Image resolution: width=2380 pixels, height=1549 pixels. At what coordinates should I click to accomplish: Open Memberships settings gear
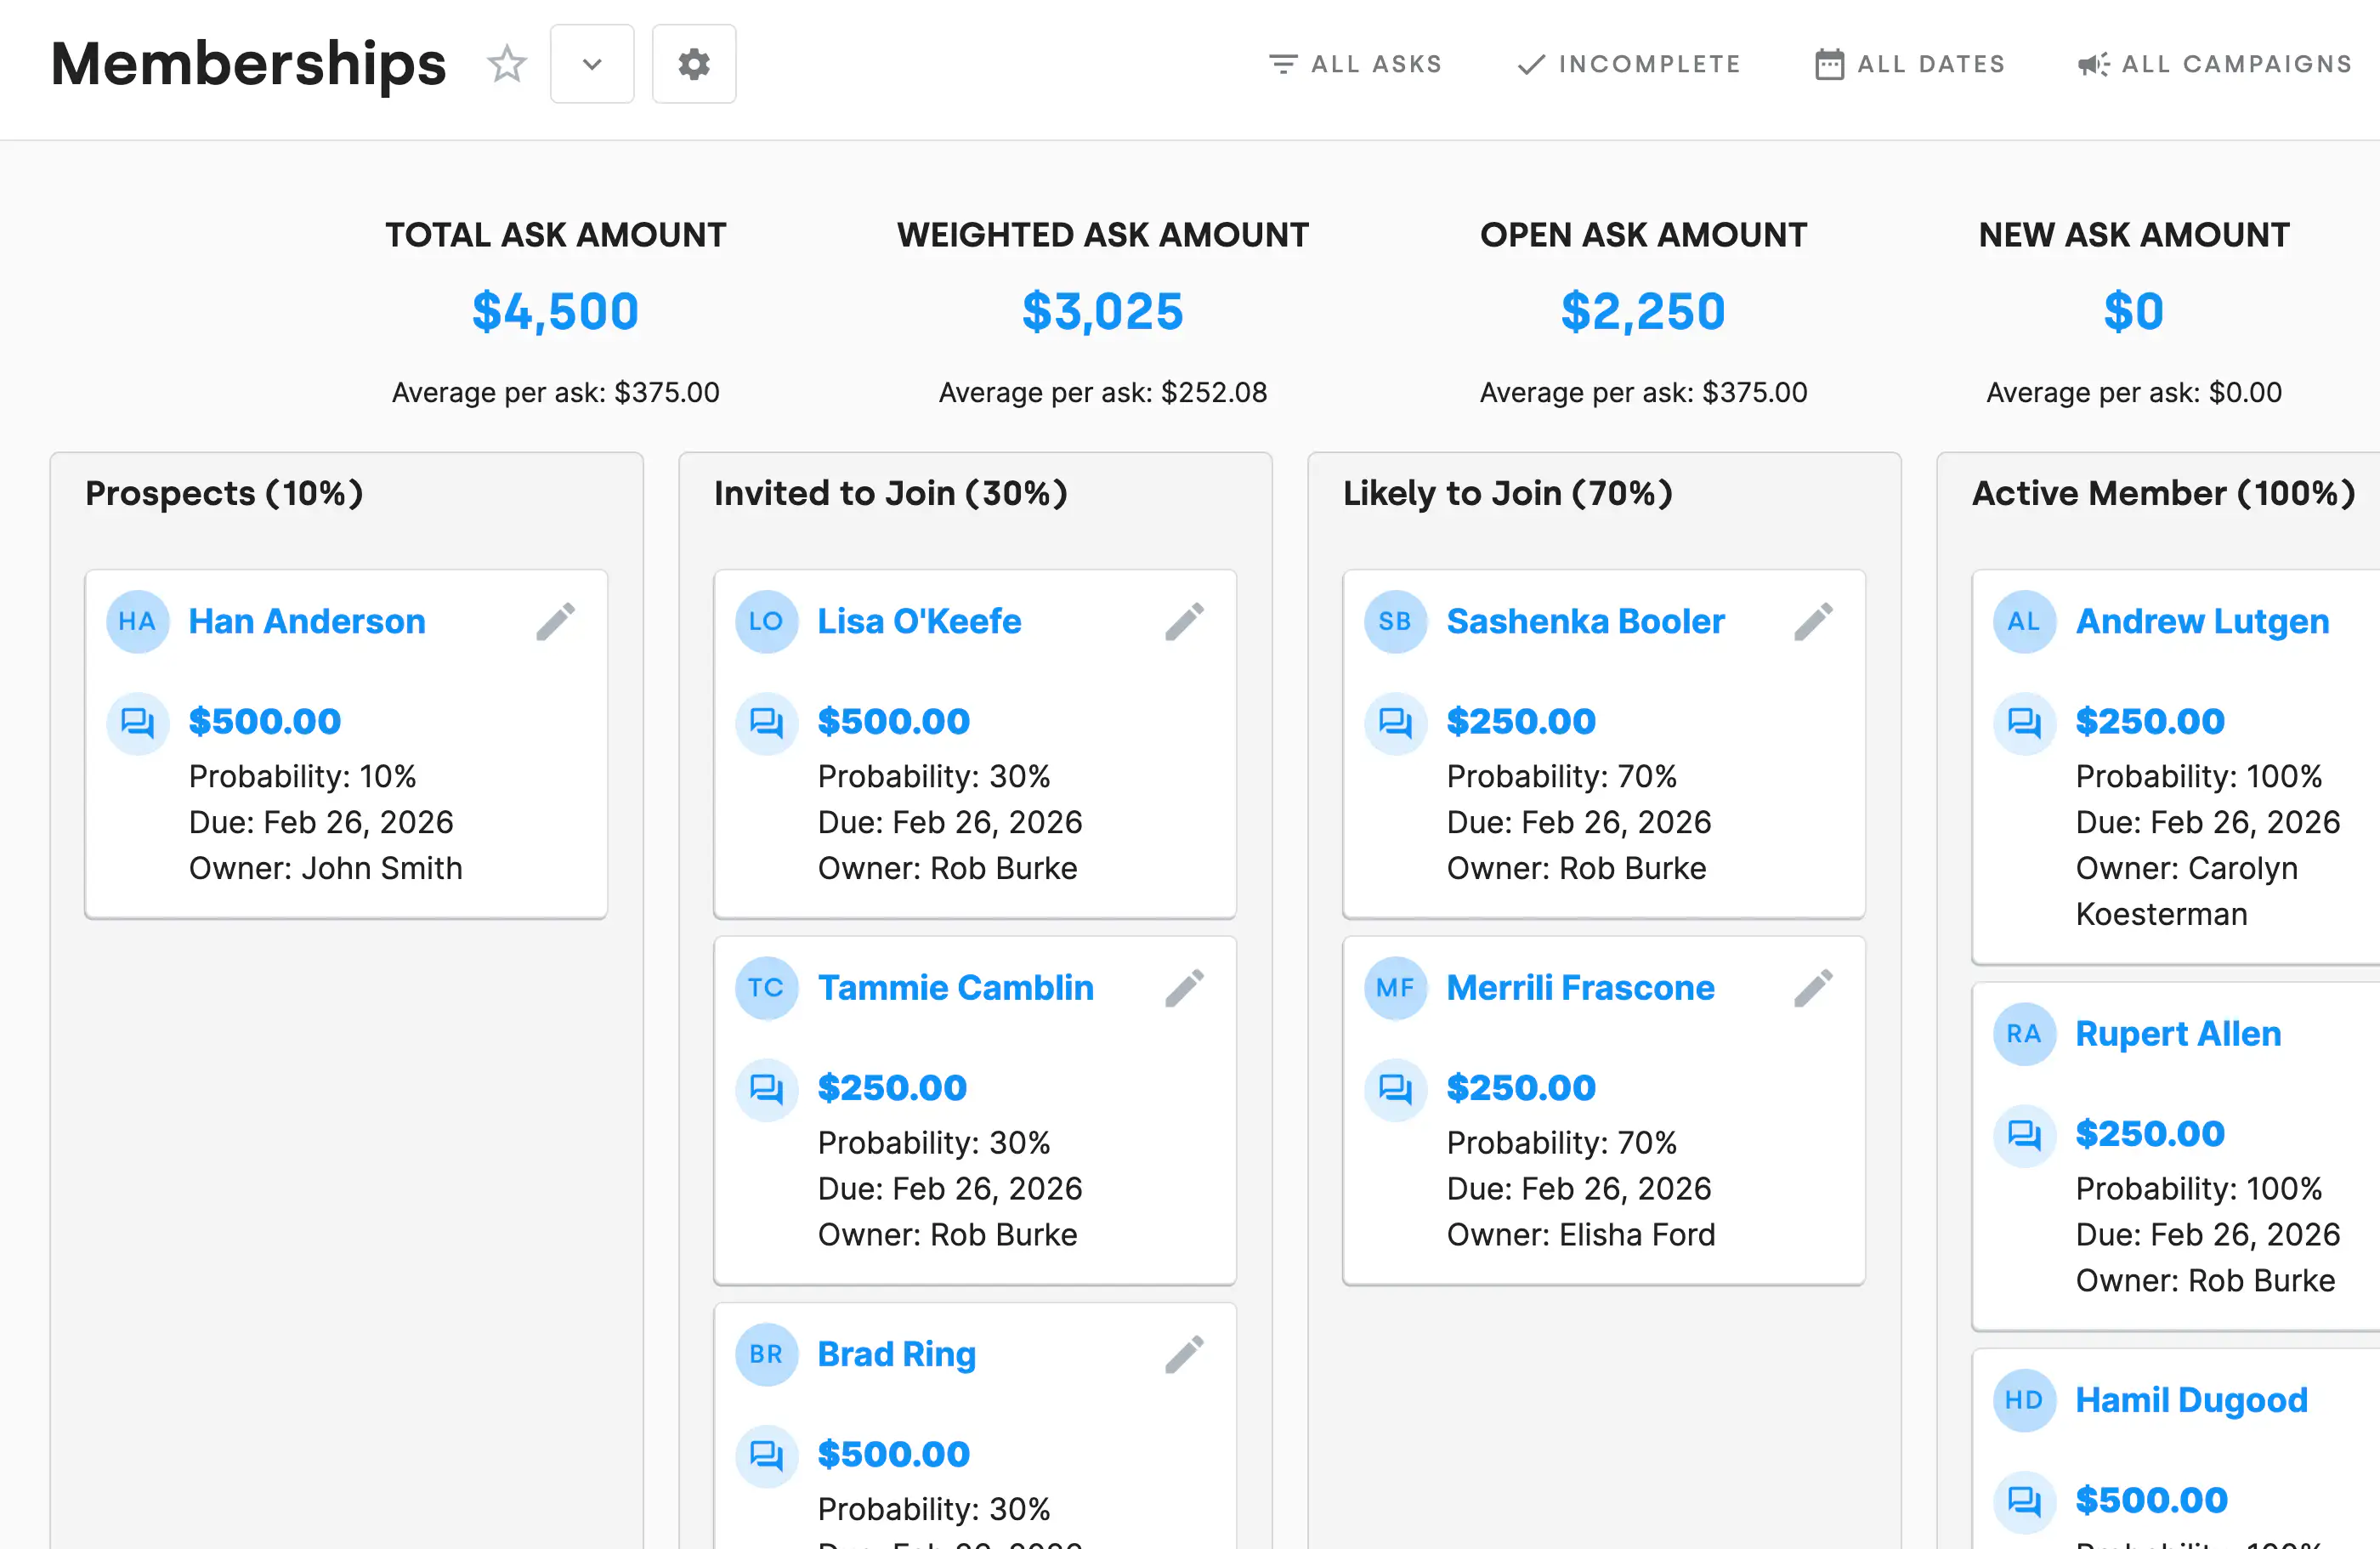(694, 64)
